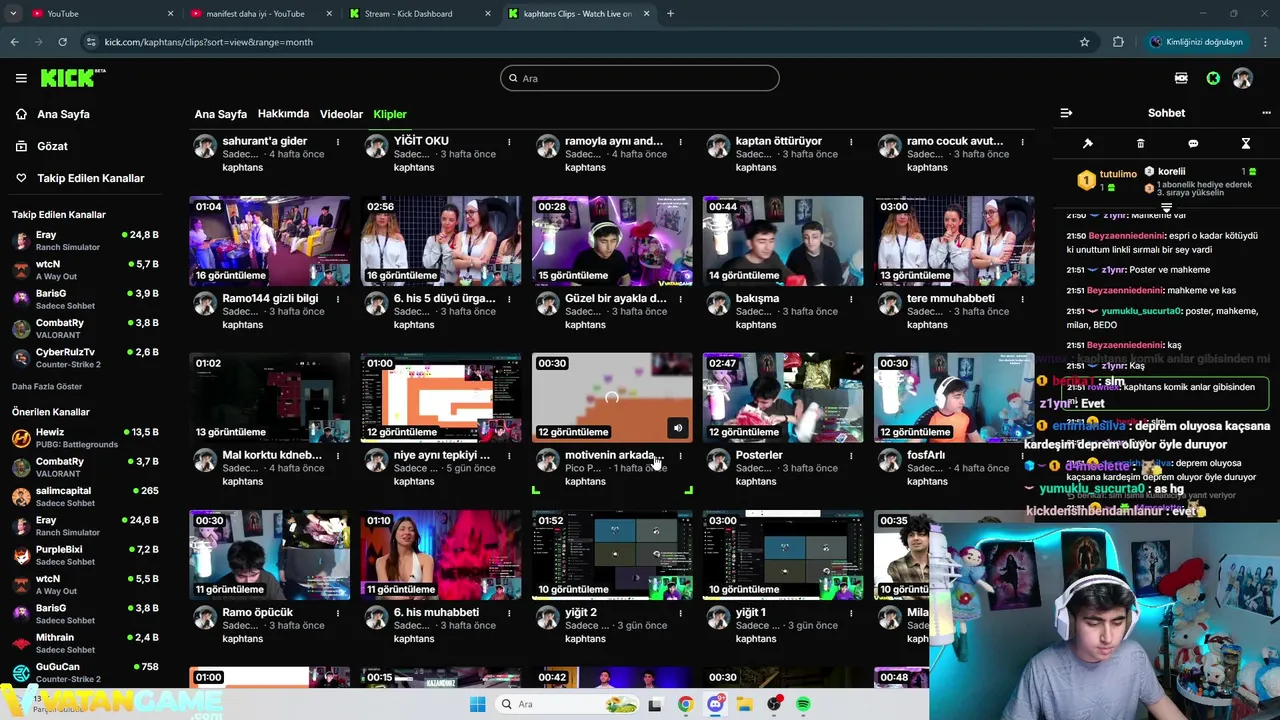Open OBS from the taskbar
The height and width of the screenshot is (720, 1280).
tap(774, 704)
